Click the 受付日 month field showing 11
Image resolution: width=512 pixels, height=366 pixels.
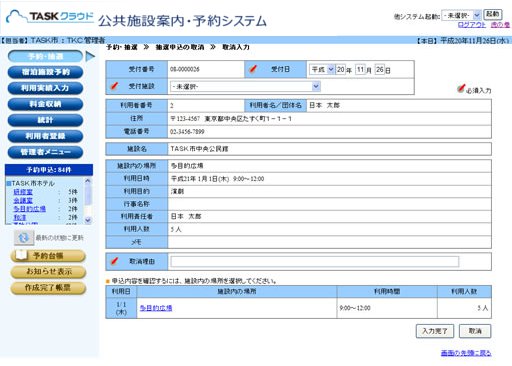pyautogui.click(x=360, y=69)
